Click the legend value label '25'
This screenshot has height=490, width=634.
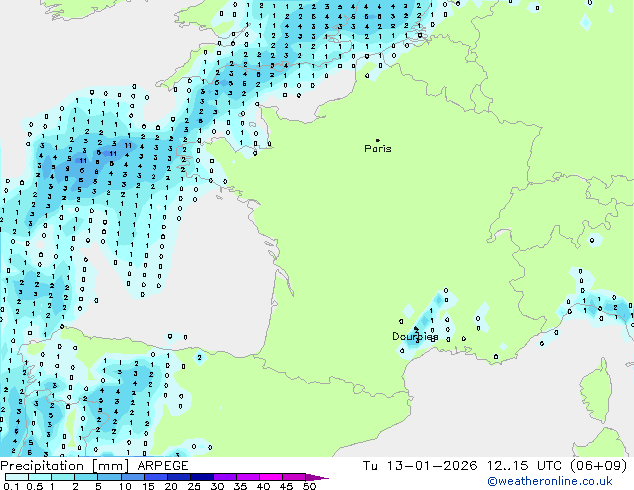coord(194,486)
